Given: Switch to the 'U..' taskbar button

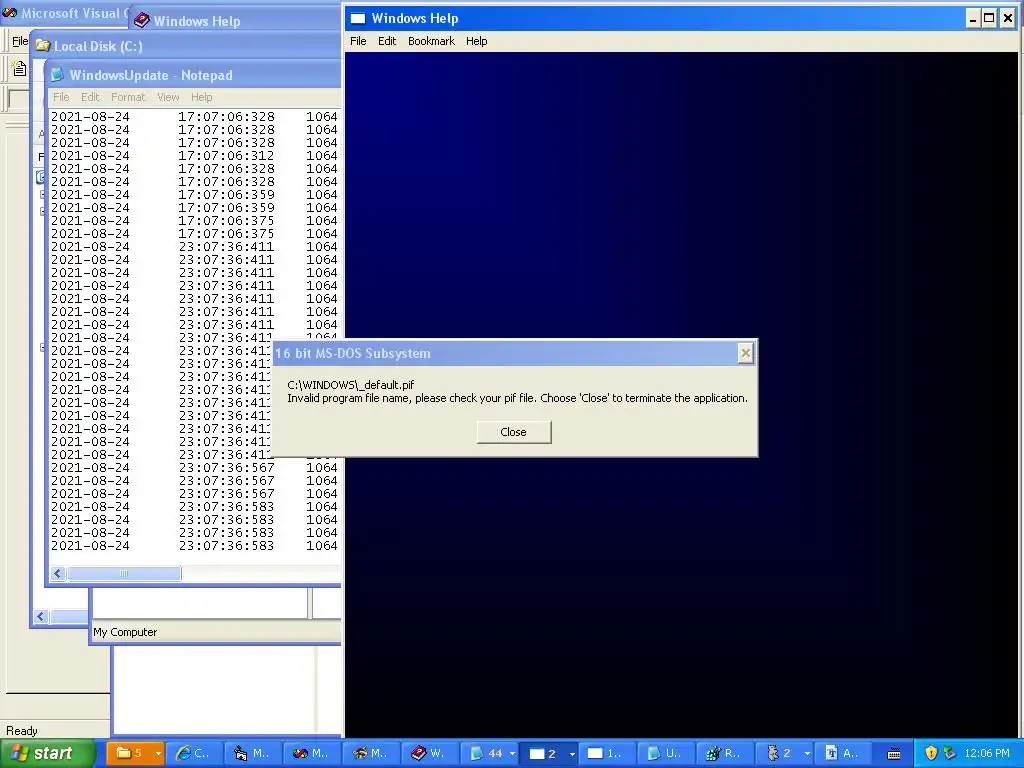Looking at the screenshot, I should coord(664,753).
